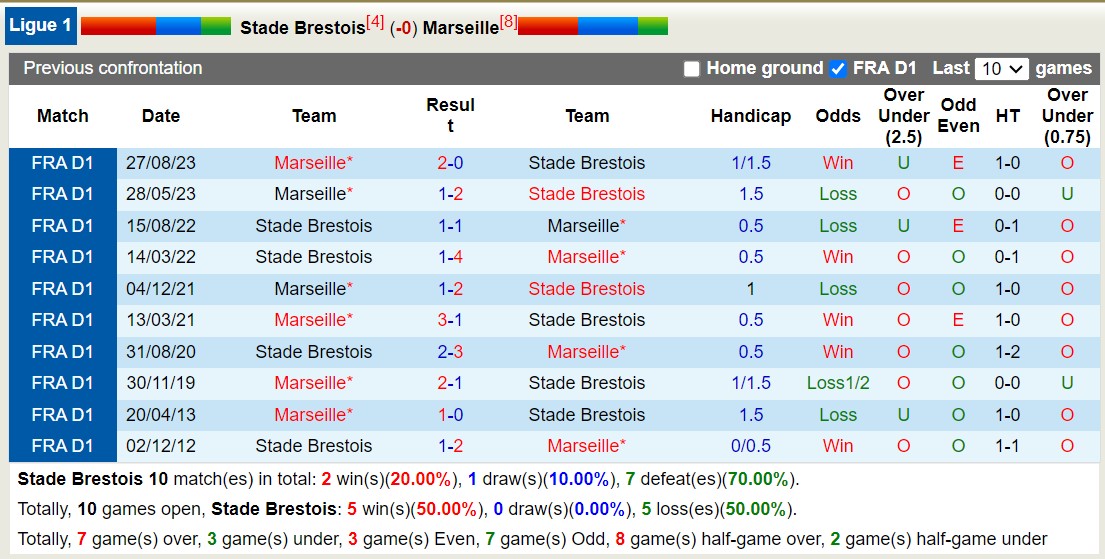Screen dimensions: 1105x559
Task: Open Marseille team link in header
Action: (460, 28)
